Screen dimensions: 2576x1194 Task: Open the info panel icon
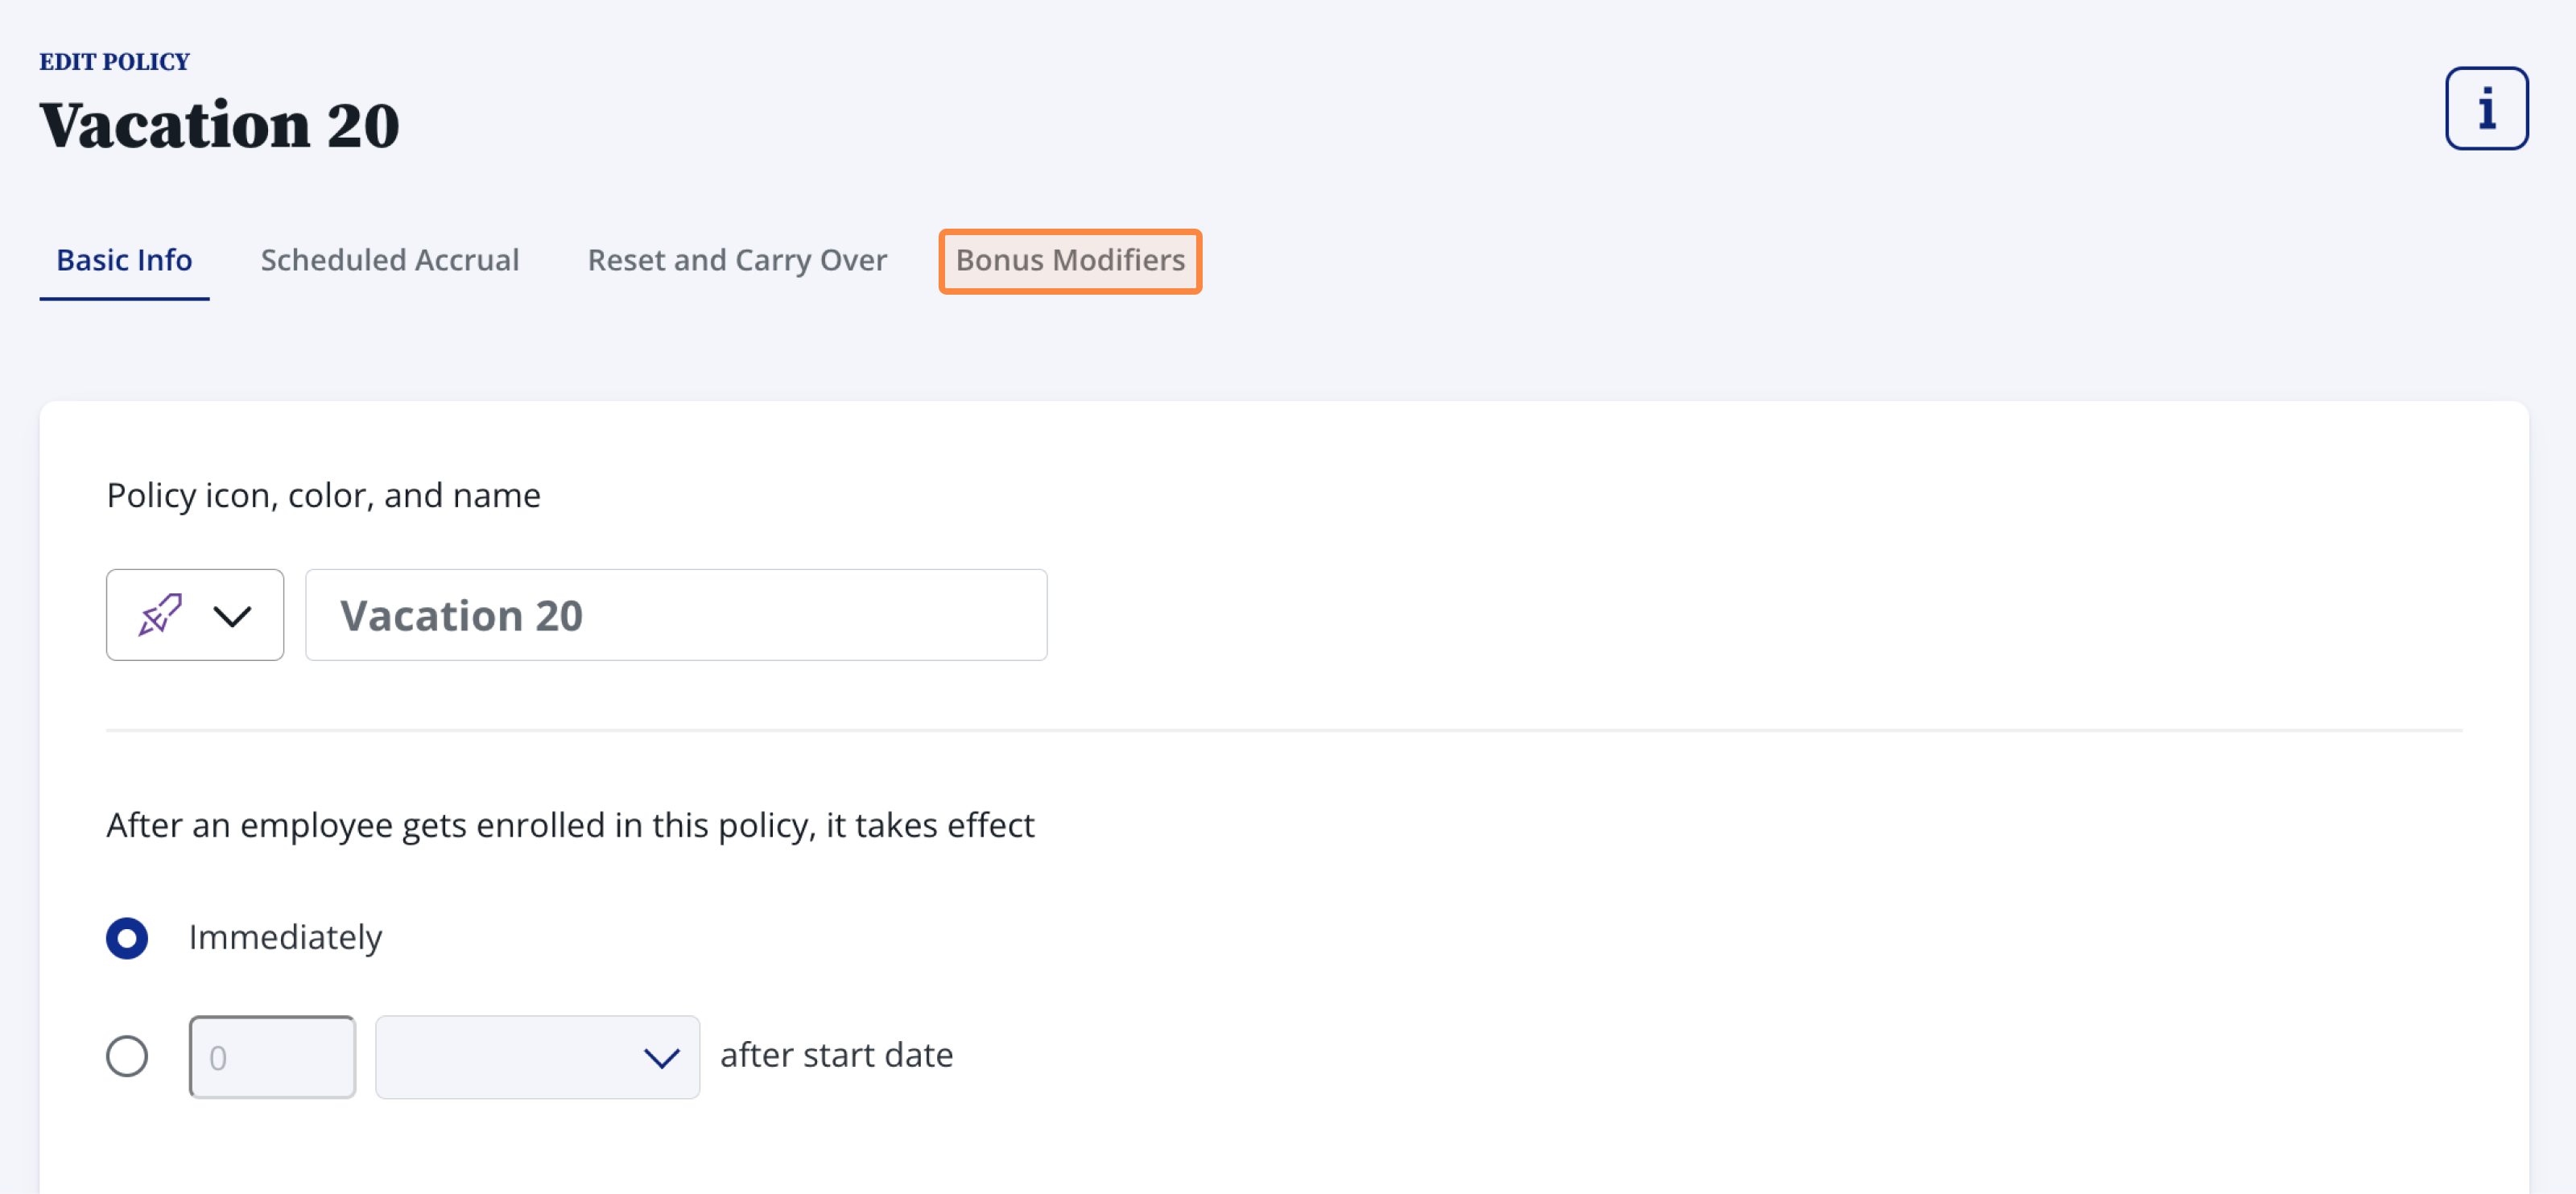2486,108
